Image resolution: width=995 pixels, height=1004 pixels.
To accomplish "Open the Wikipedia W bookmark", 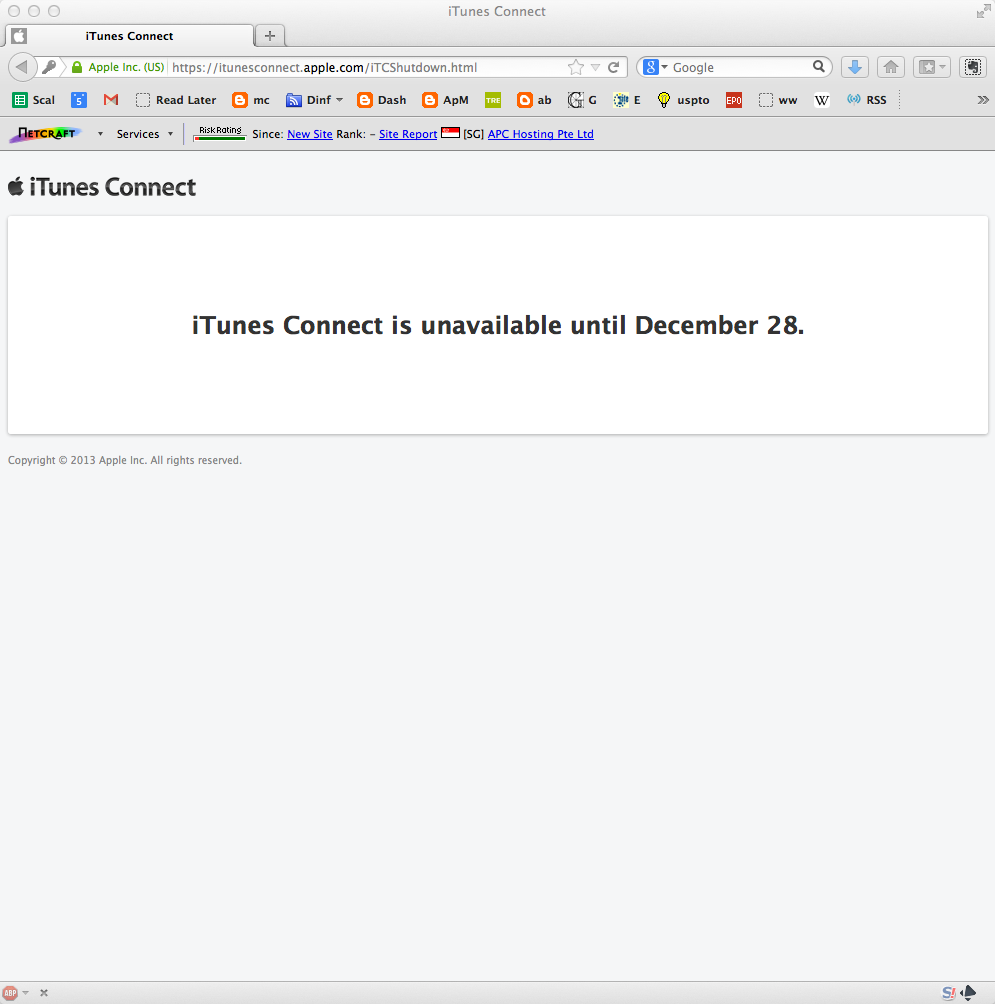I will (x=821, y=100).
